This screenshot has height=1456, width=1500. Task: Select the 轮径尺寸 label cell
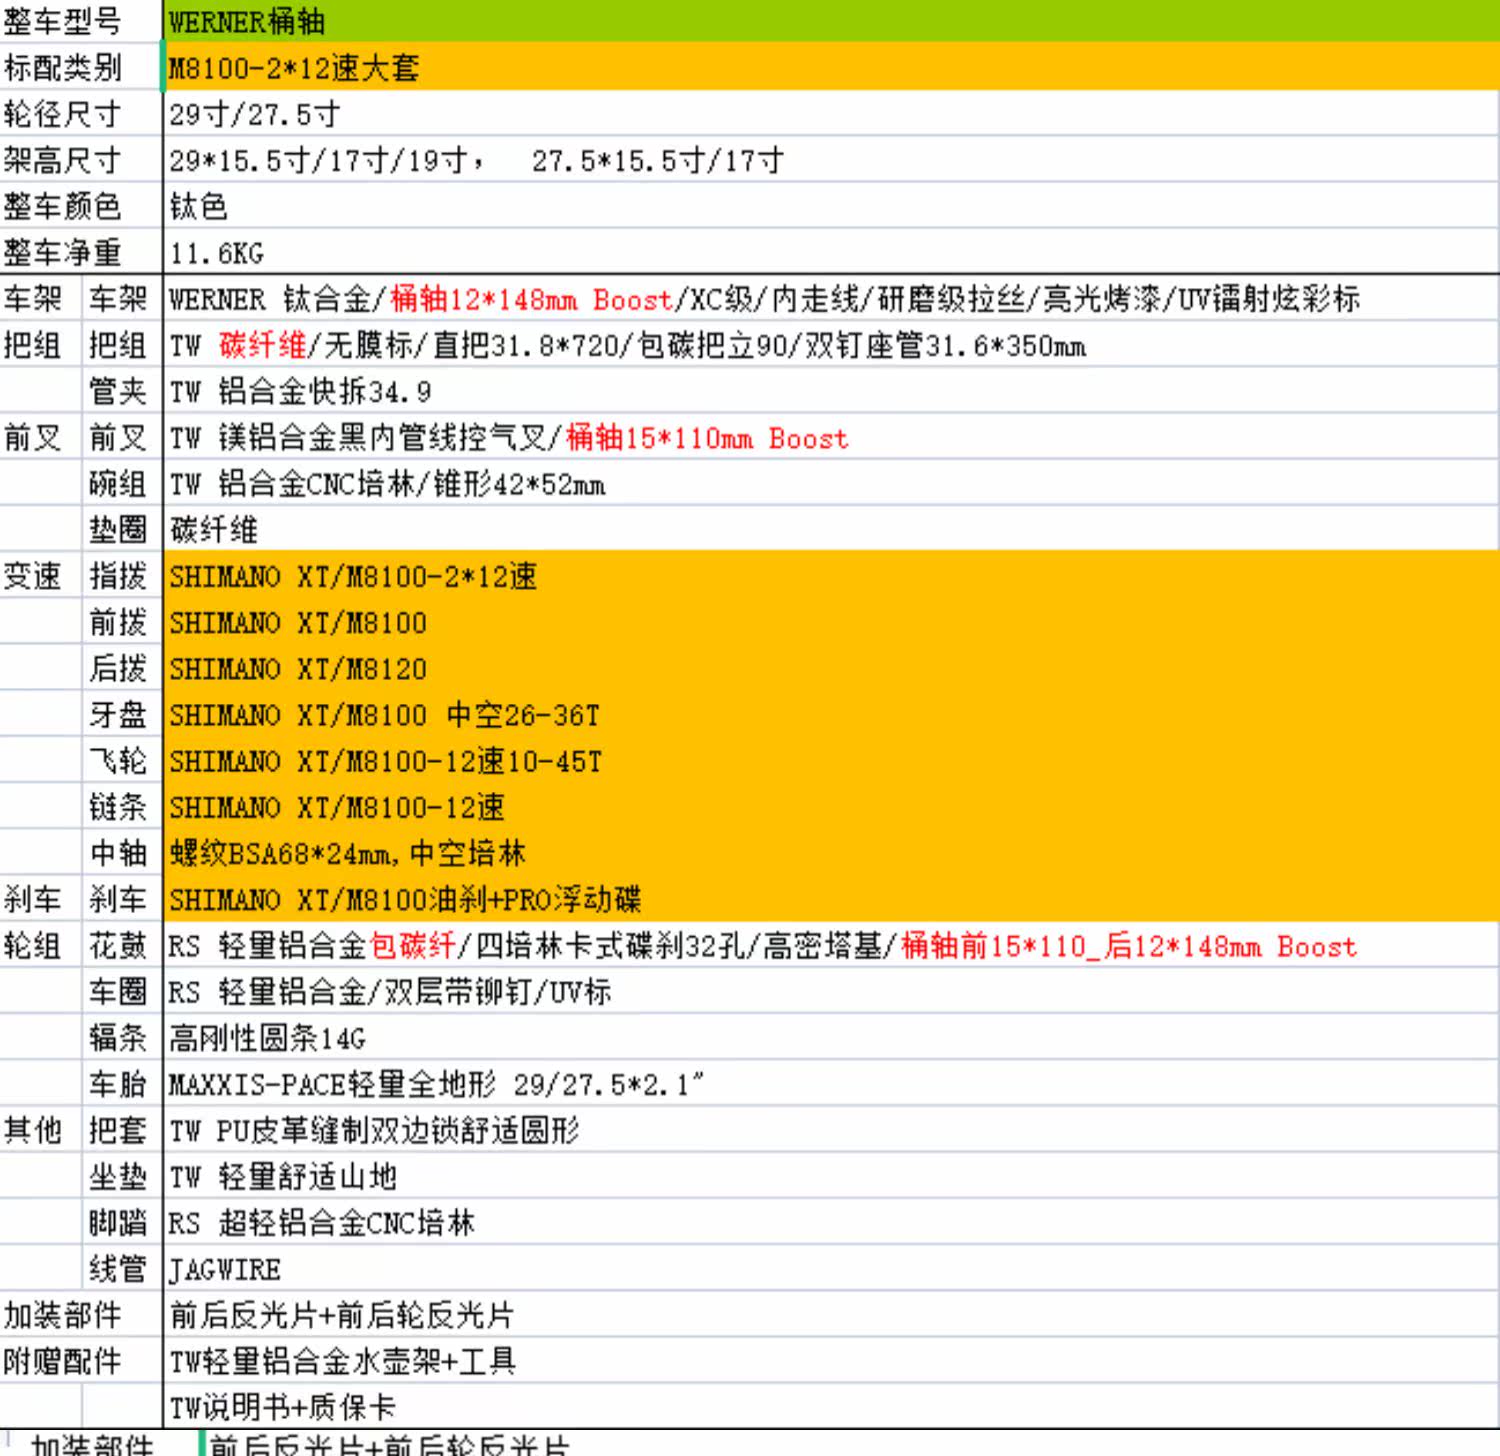point(81,113)
